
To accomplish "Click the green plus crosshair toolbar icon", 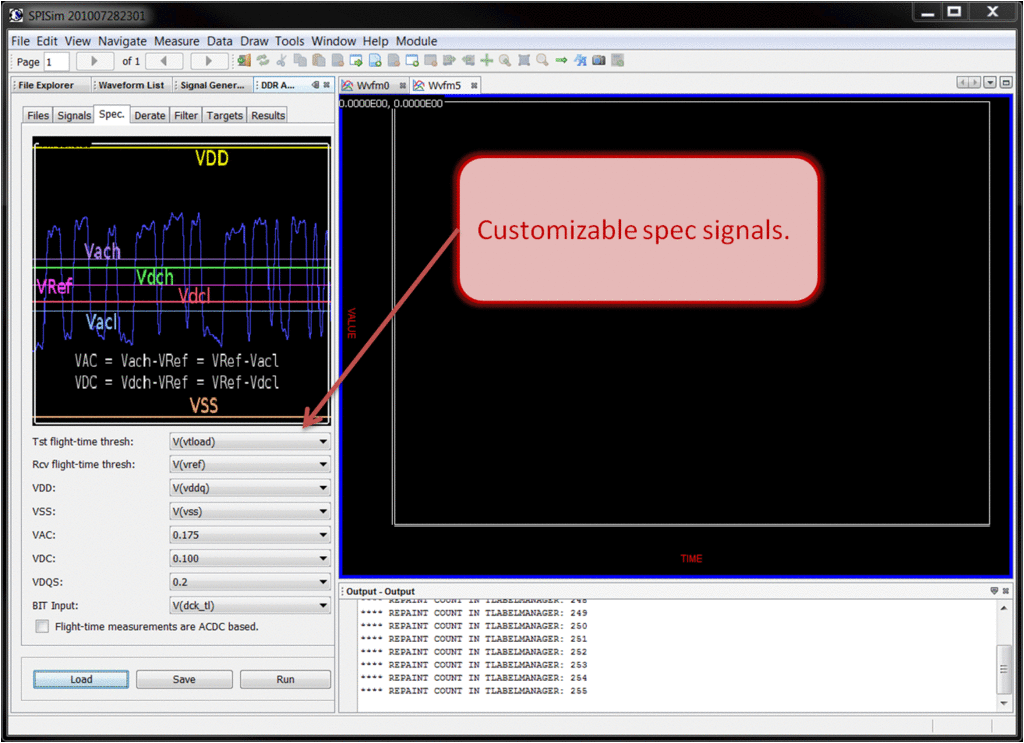I will point(487,61).
